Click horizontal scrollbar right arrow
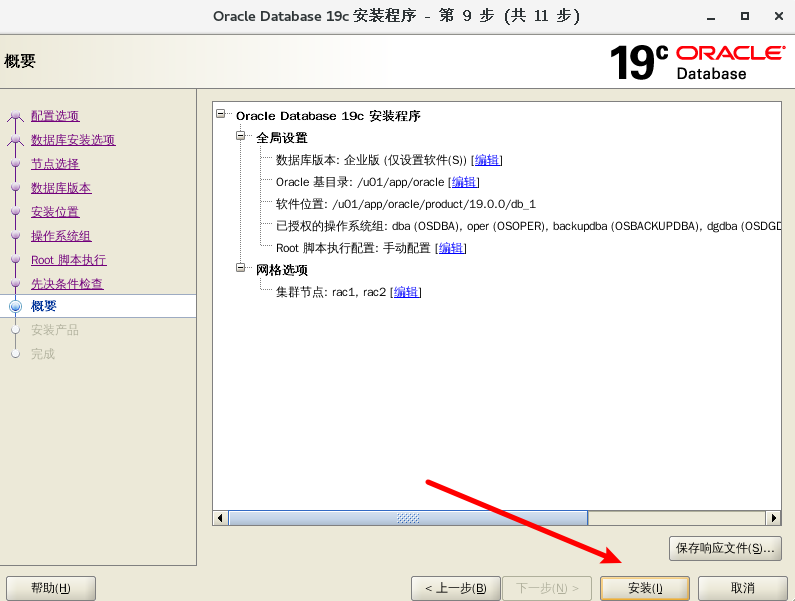Screen dimensions: 795x601 (x=773, y=518)
